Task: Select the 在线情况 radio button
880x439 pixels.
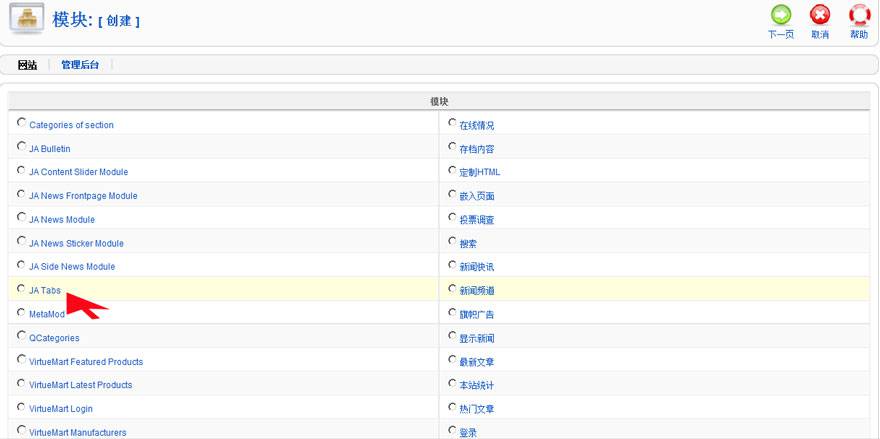Action: click(x=452, y=122)
